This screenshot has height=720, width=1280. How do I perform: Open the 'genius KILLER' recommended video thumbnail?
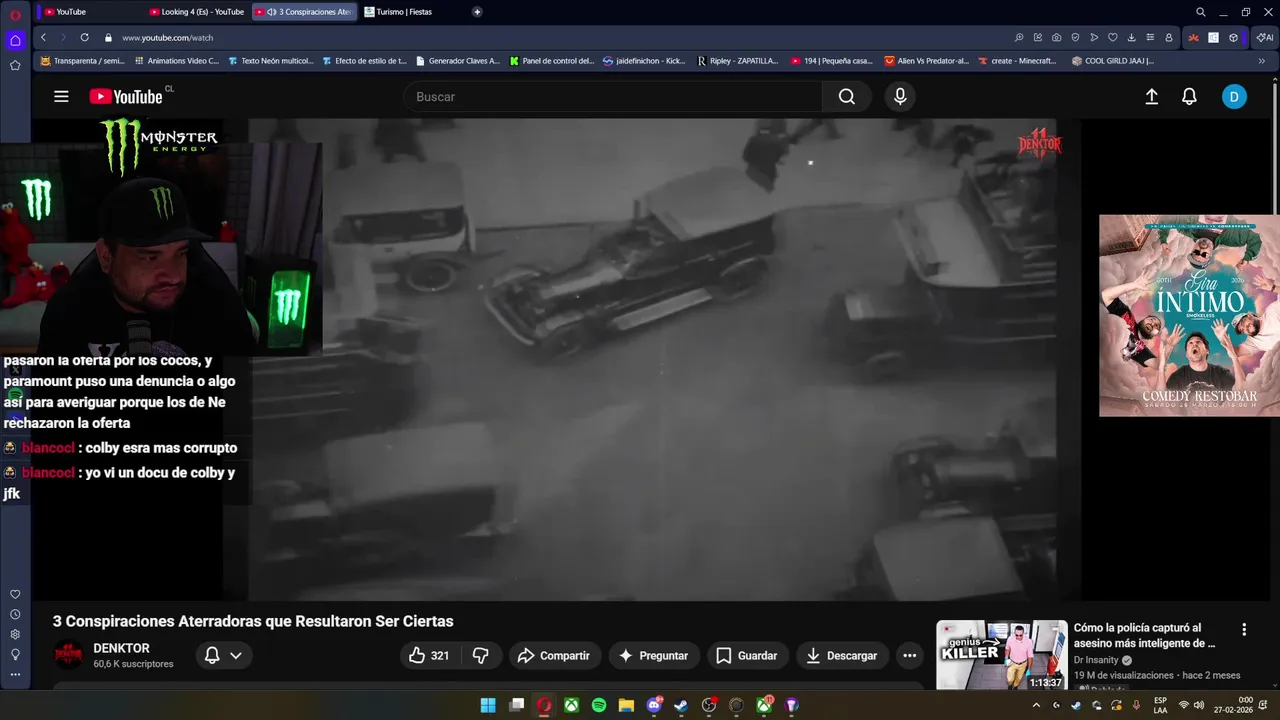point(1001,655)
